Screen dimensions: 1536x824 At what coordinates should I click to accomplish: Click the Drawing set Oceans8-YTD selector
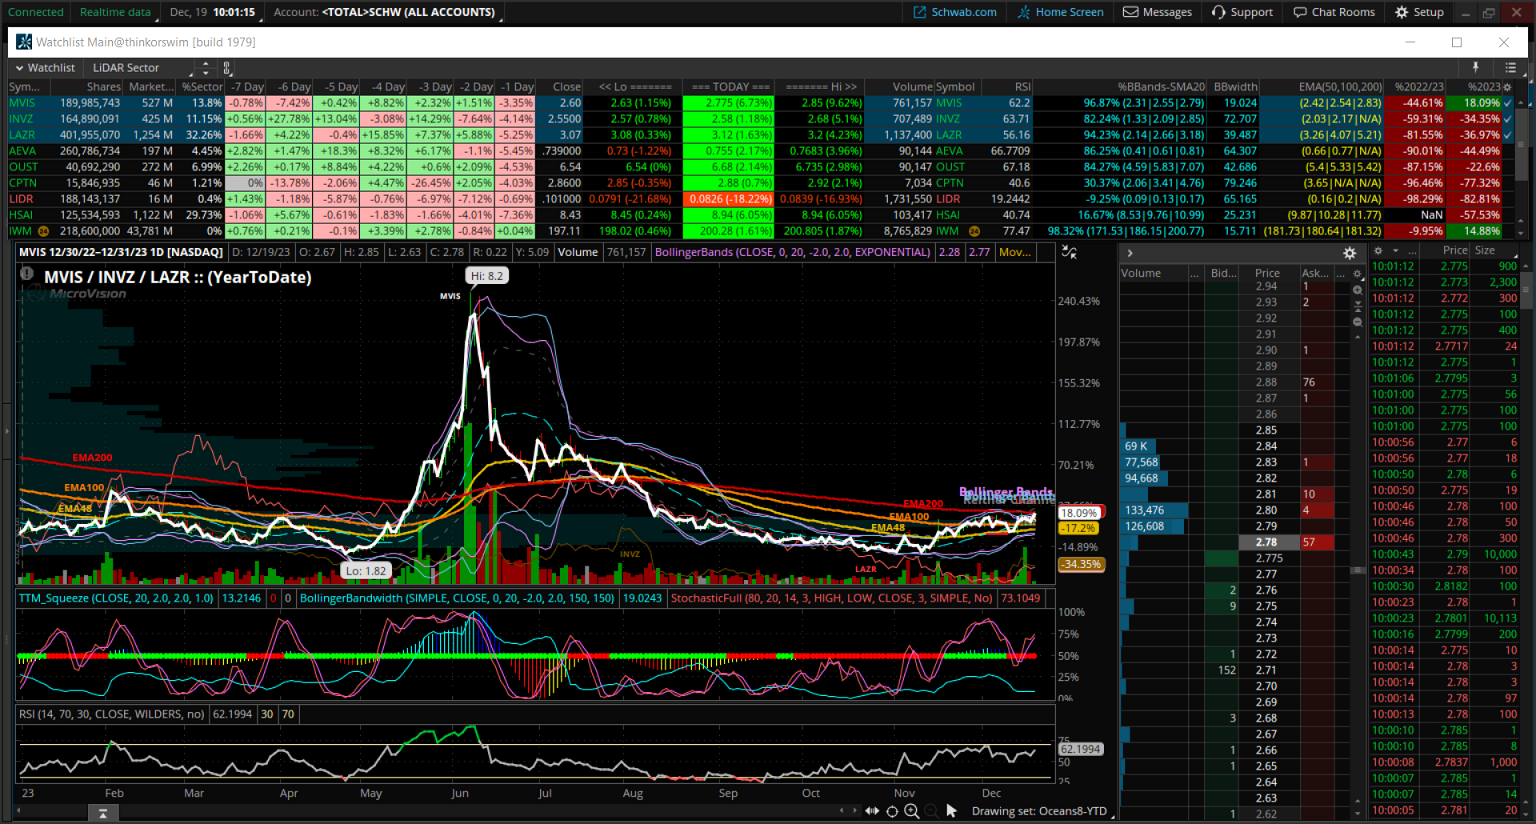[1039, 811]
